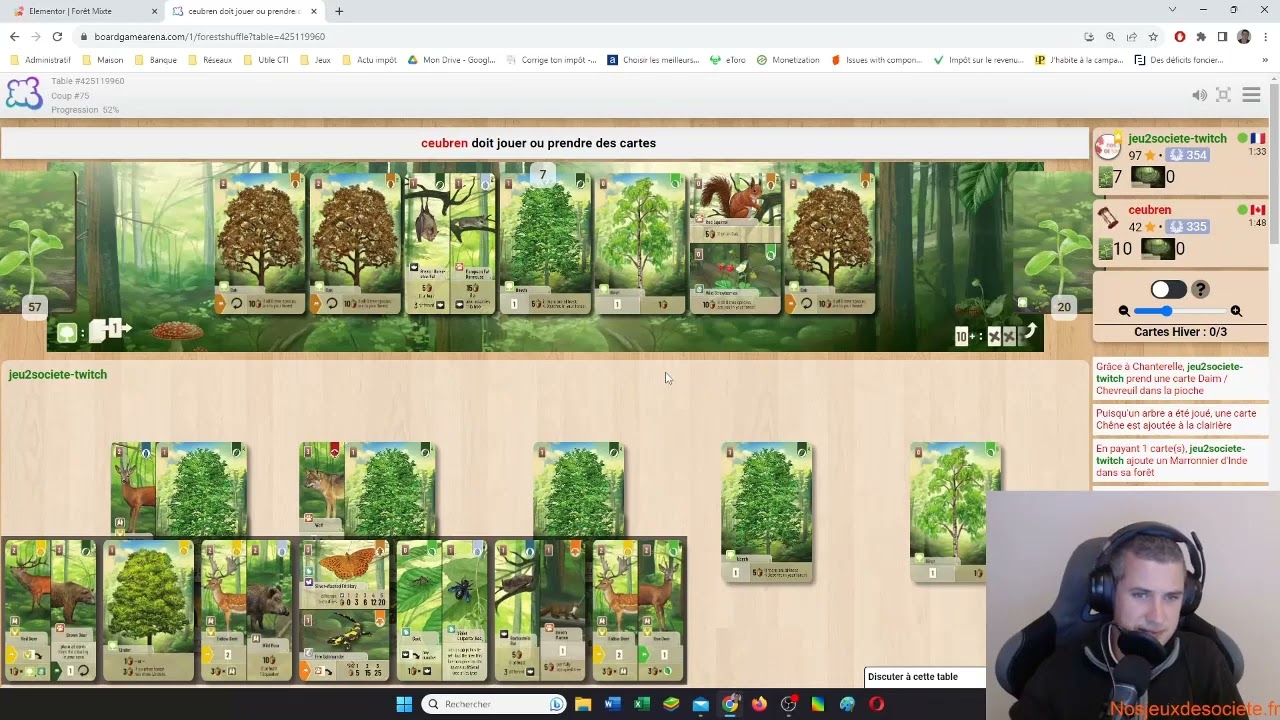Screen dimensions: 1280x720
Task: Open Opera from the taskbar
Action: 876,704
